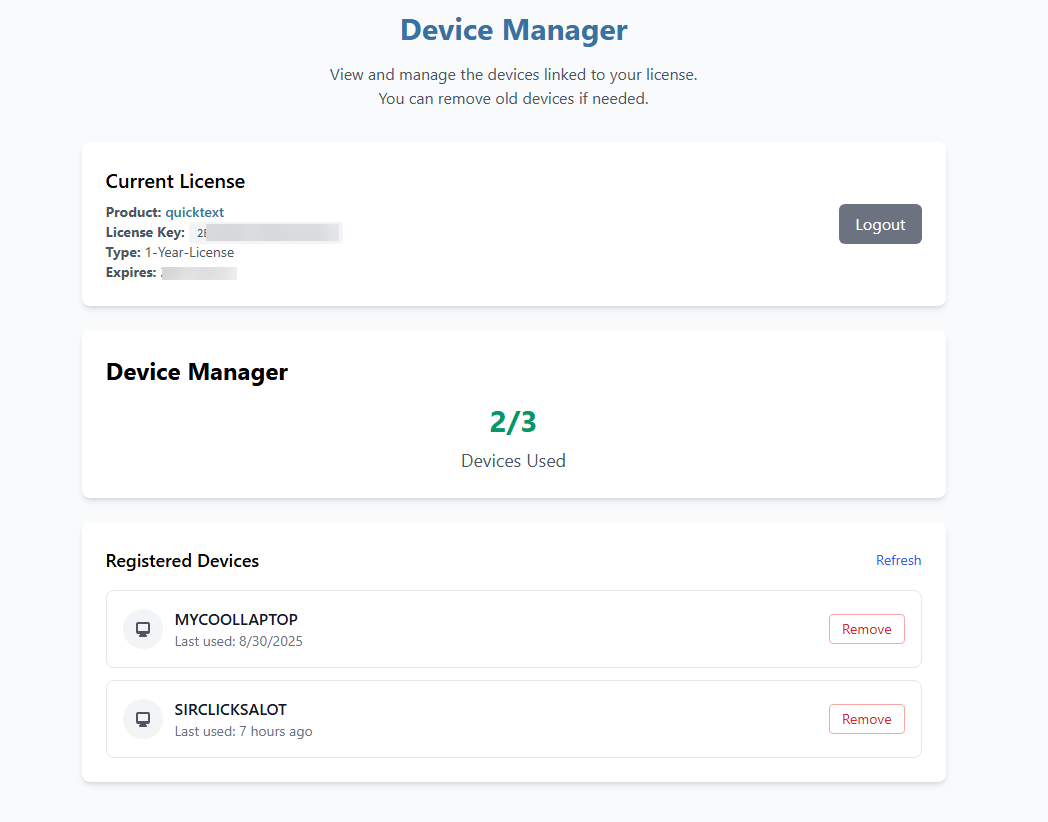Click the monitor icon beside MYCOOLLAPTOP
The width and height of the screenshot is (1048, 822).
tap(143, 629)
